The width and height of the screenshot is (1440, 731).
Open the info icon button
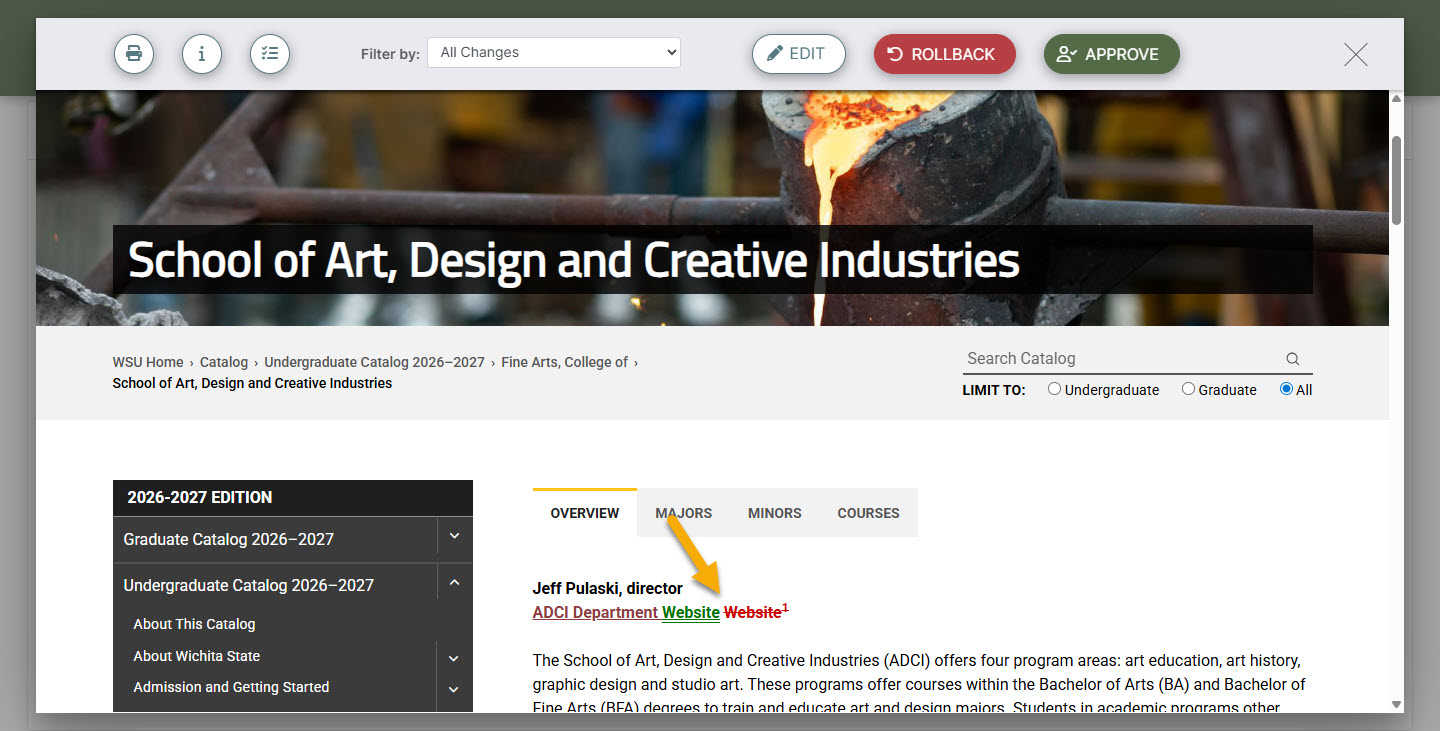click(202, 54)
